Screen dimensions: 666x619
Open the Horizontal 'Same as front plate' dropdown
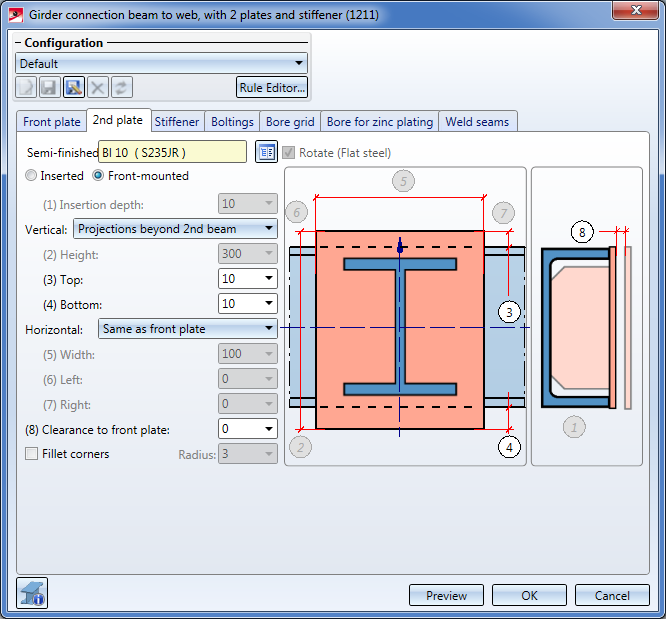click(x=268, y=329)
